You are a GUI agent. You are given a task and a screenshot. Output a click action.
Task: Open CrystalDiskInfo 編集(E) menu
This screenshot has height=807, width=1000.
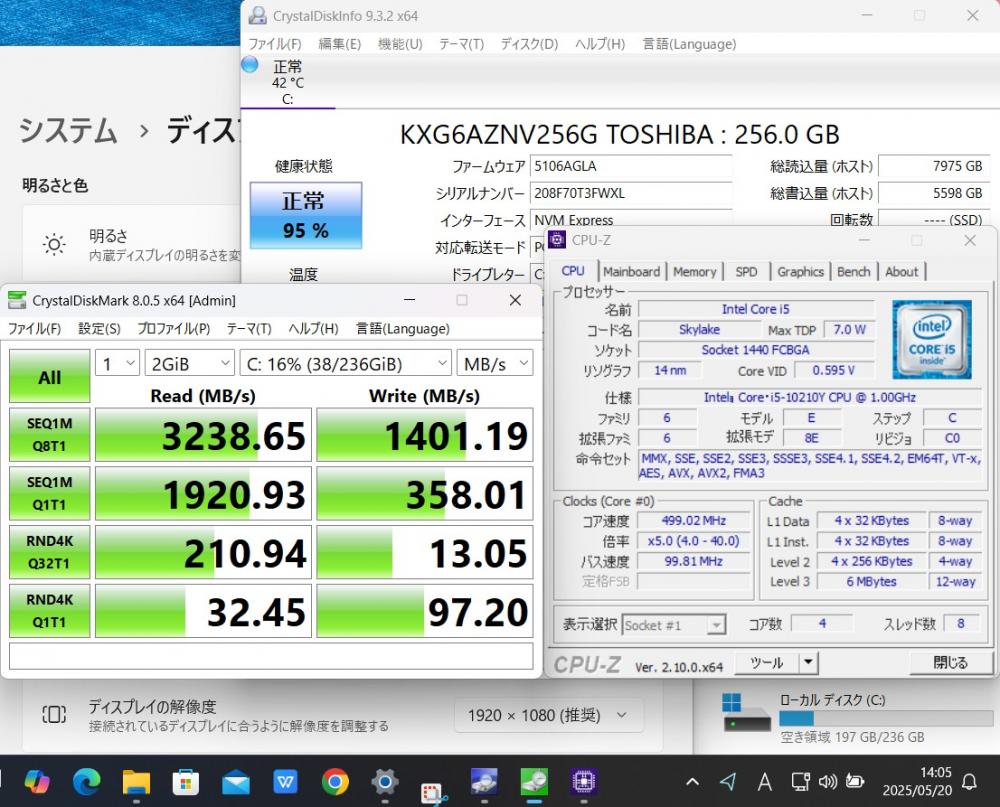click(x=339, y=44)
